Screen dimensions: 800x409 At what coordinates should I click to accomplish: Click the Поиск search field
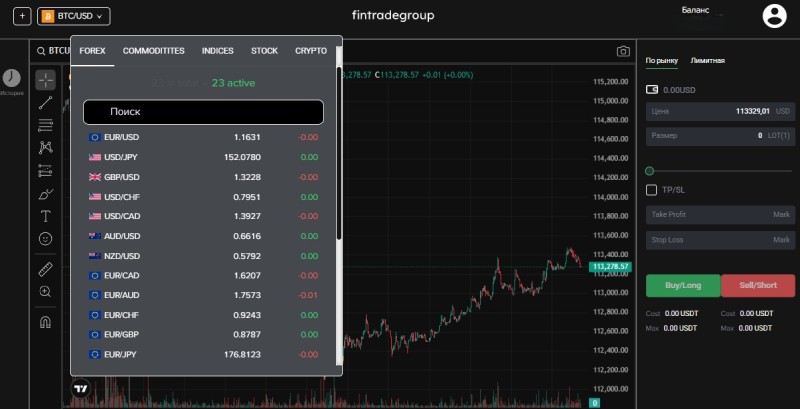point(204,112)
